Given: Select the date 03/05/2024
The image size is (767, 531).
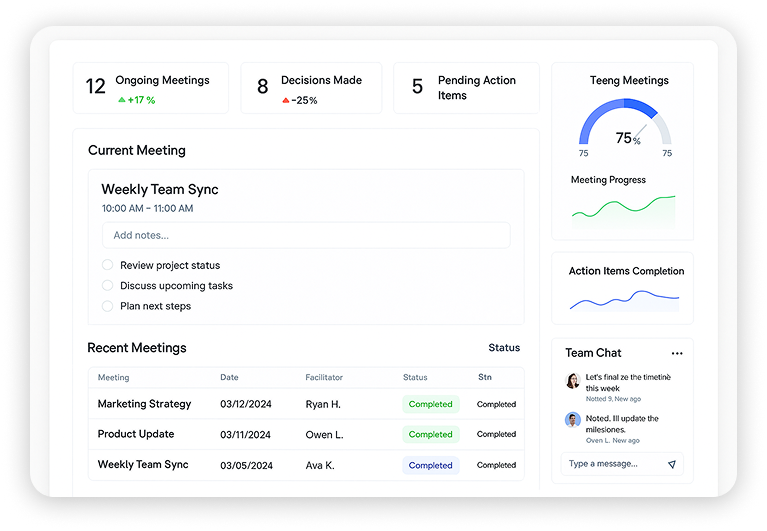Looking at the screenshot, I should (x=246, y=465).
